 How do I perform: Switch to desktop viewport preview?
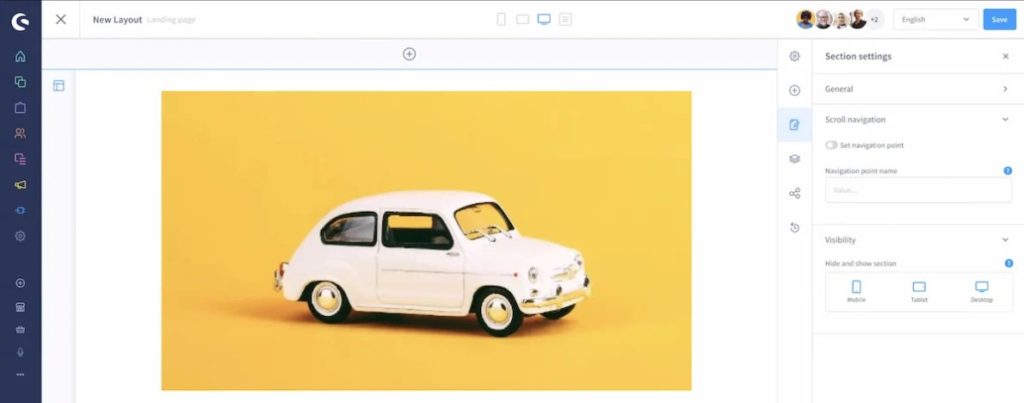coord(544,19)
